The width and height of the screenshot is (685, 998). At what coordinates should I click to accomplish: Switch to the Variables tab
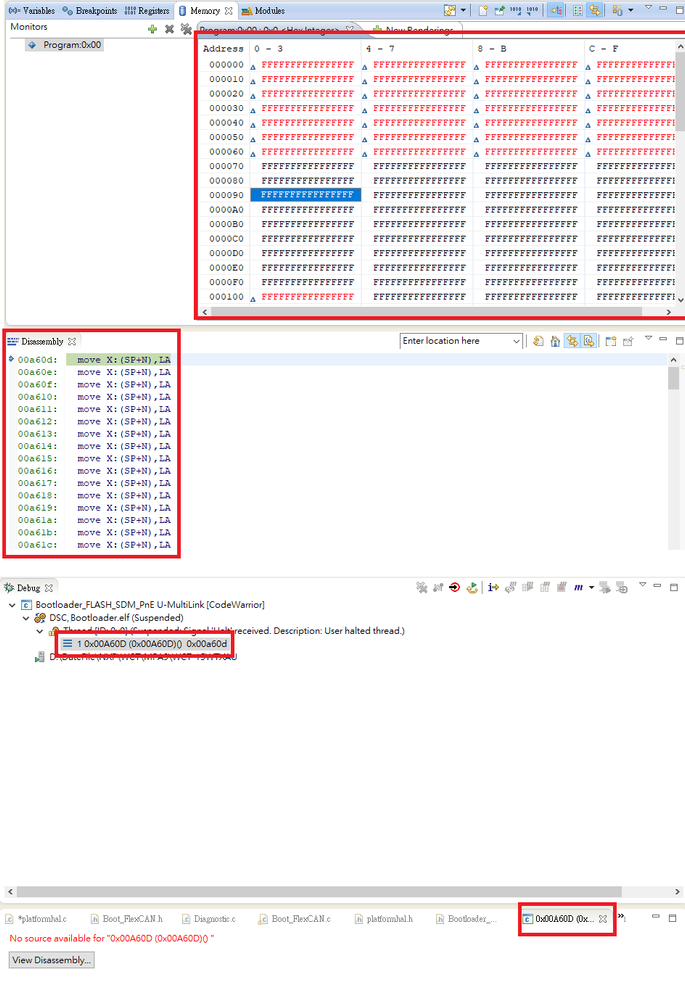(x=32, y=11)
